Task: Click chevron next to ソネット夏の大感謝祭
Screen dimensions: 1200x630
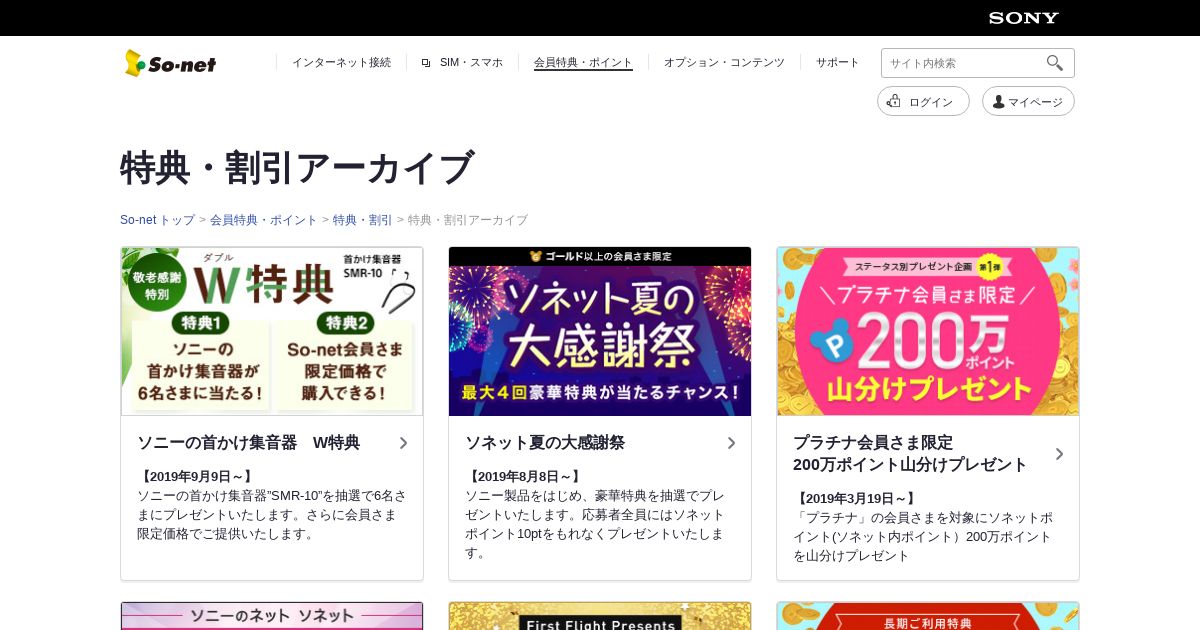Action: point(731,443)
